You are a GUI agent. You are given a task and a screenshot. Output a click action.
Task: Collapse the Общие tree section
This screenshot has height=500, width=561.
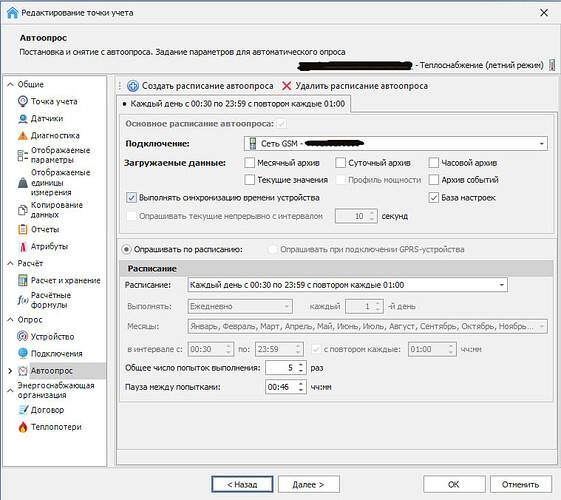click(x=10, y=84)
